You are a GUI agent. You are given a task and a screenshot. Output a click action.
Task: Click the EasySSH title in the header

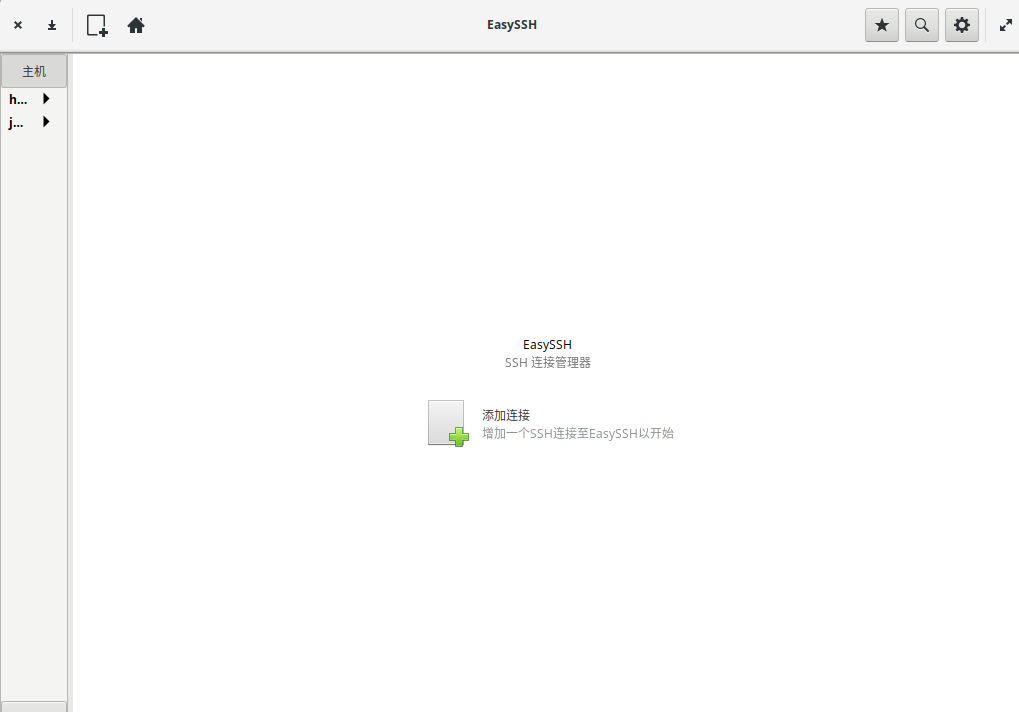tap(511, 24)
